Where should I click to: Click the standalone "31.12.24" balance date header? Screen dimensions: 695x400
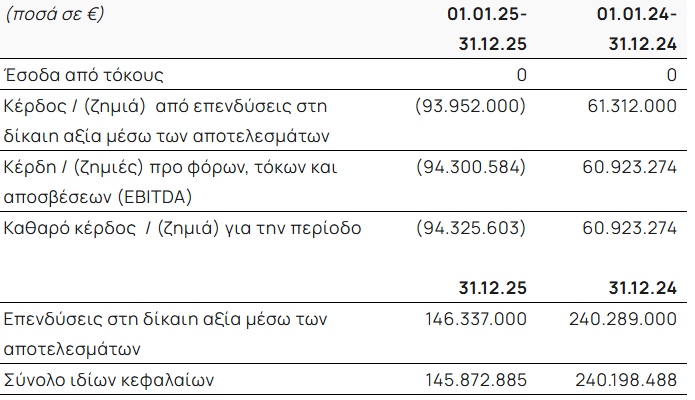[x=643, y=288]
